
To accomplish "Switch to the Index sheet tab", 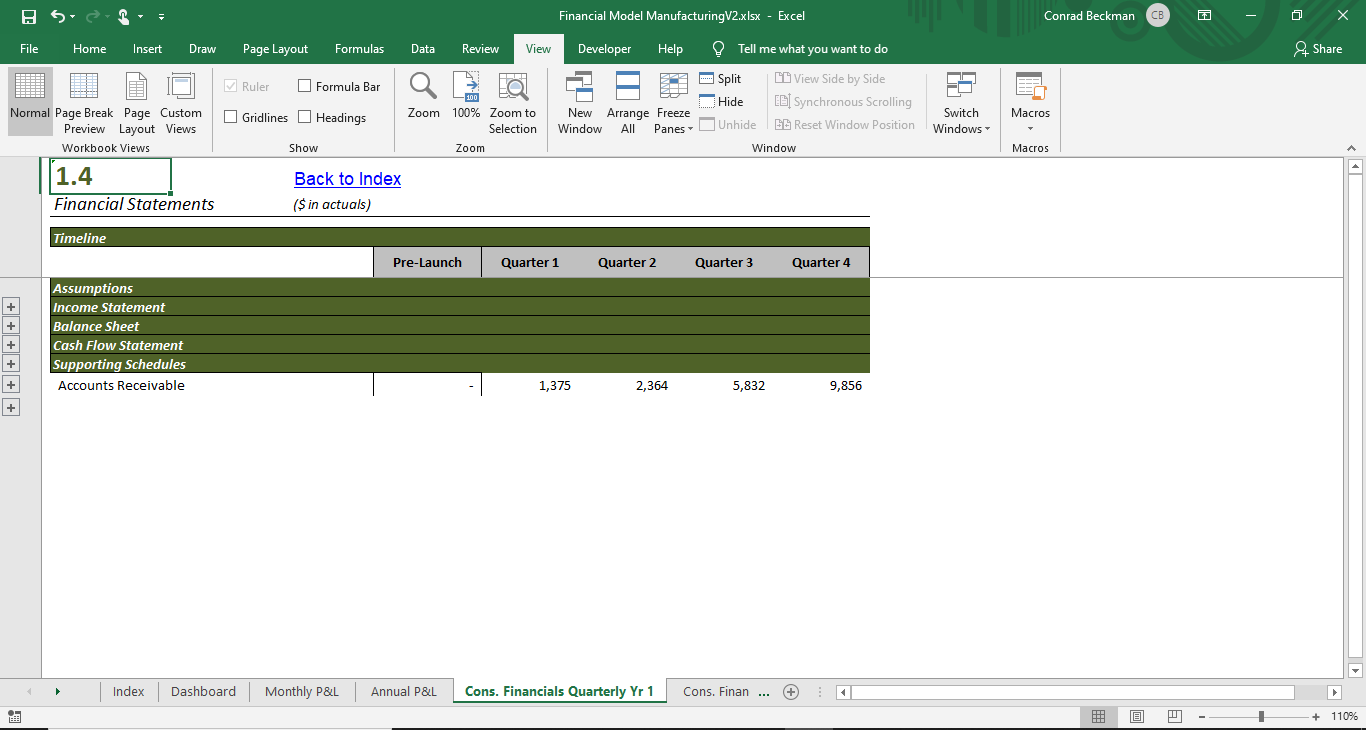I will tap(128, 691).
